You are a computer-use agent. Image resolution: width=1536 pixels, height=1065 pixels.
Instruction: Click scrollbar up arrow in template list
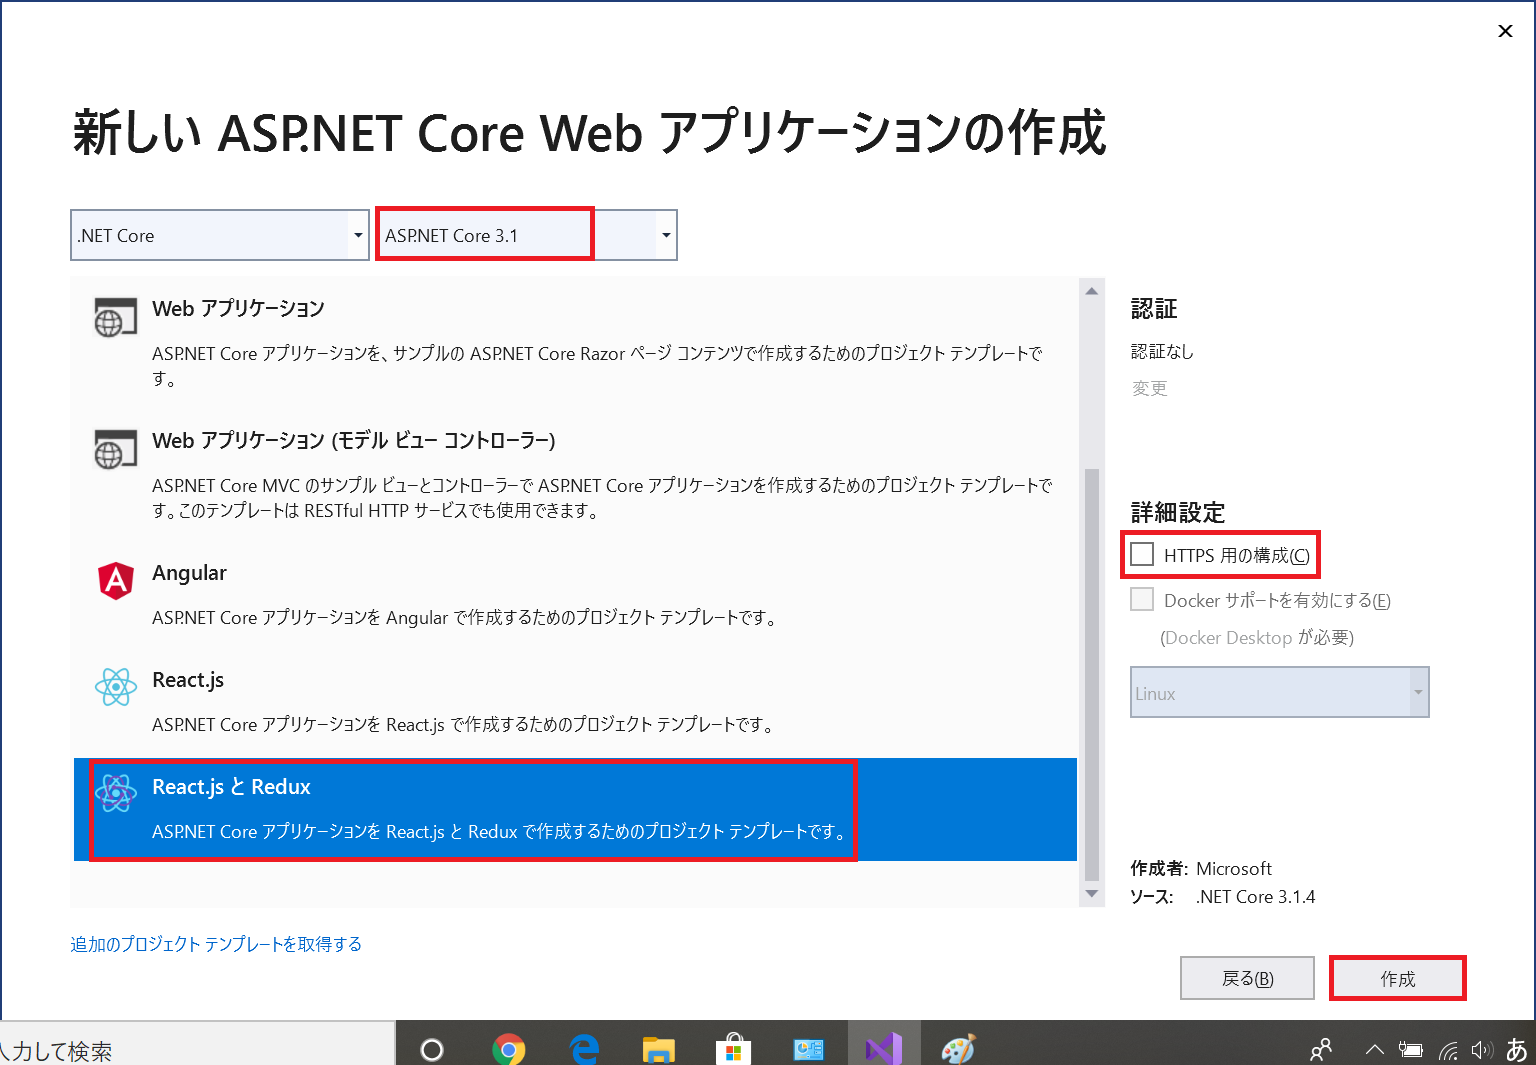click(1092, 291)
